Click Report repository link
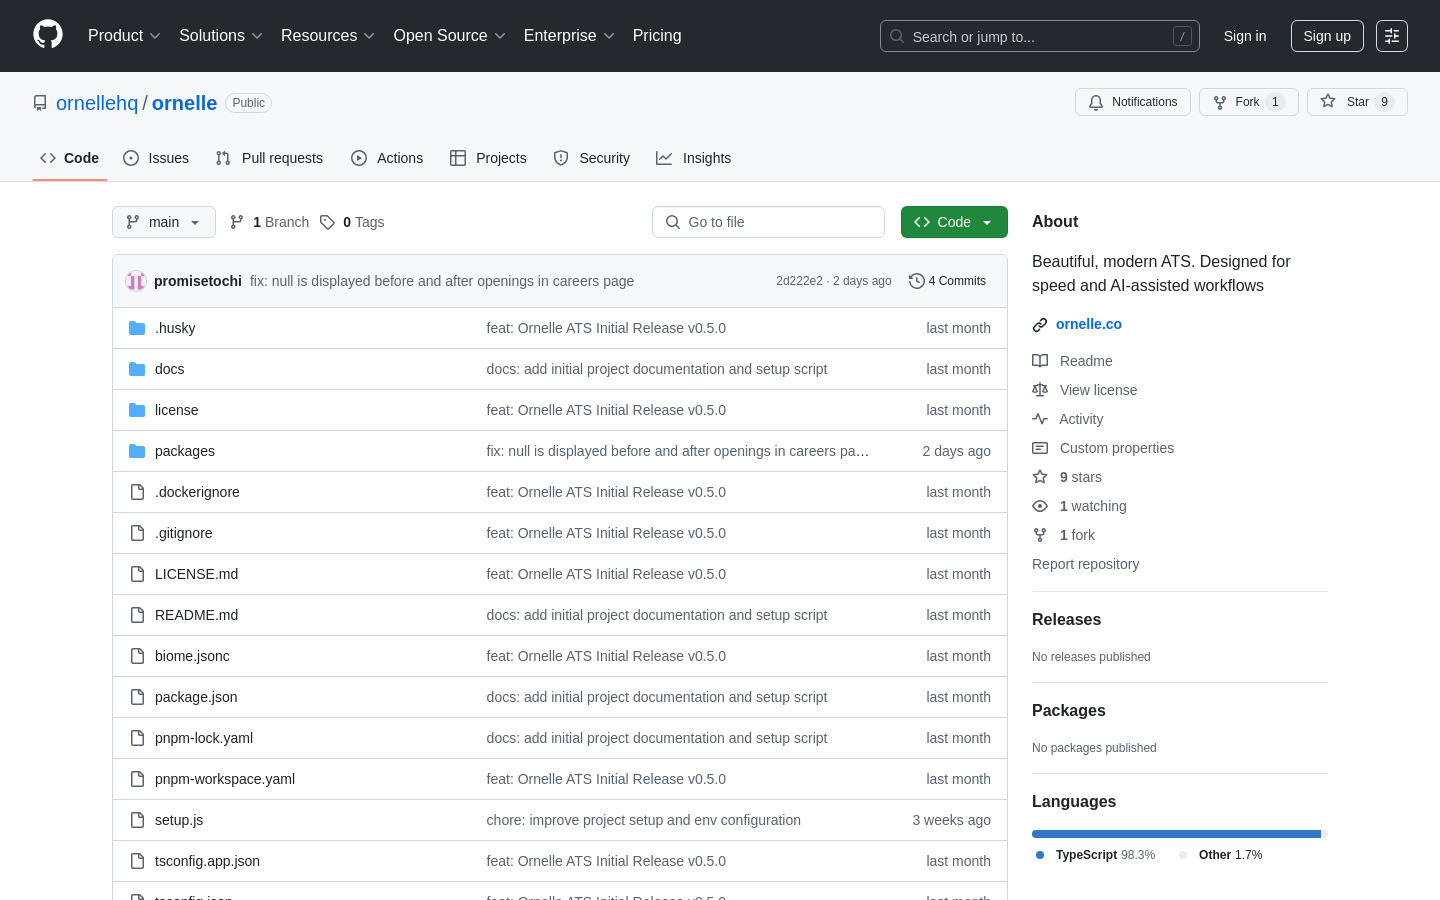This screenshot has width=1440, height=900. point(1085,564)
